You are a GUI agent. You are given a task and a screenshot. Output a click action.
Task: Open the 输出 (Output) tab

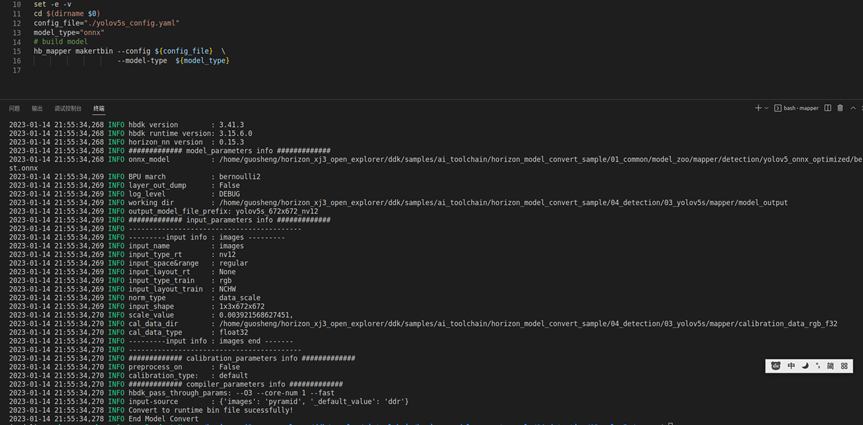pyautogui.click(x=37, y=108)
